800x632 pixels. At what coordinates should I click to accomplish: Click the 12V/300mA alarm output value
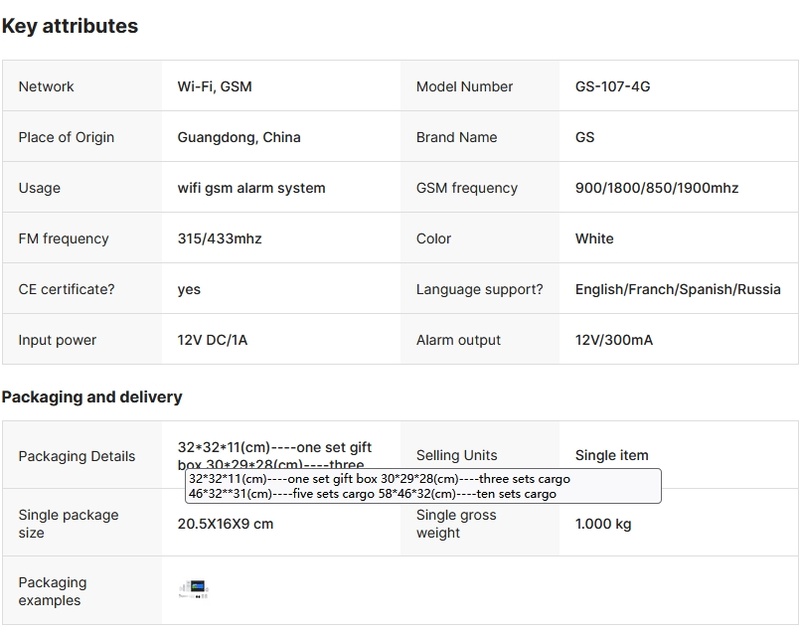pyautogui.click(x=614, y=340)
